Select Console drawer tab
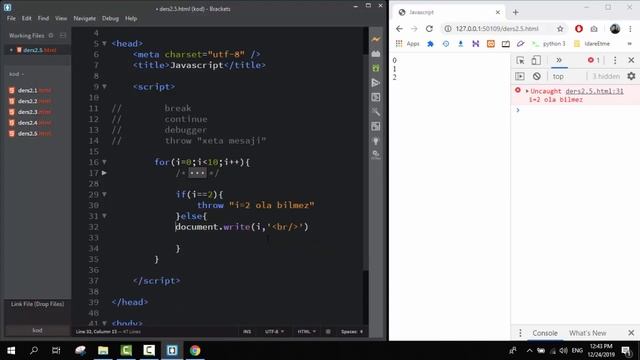 pyautogui.click(x=544, y=333)
